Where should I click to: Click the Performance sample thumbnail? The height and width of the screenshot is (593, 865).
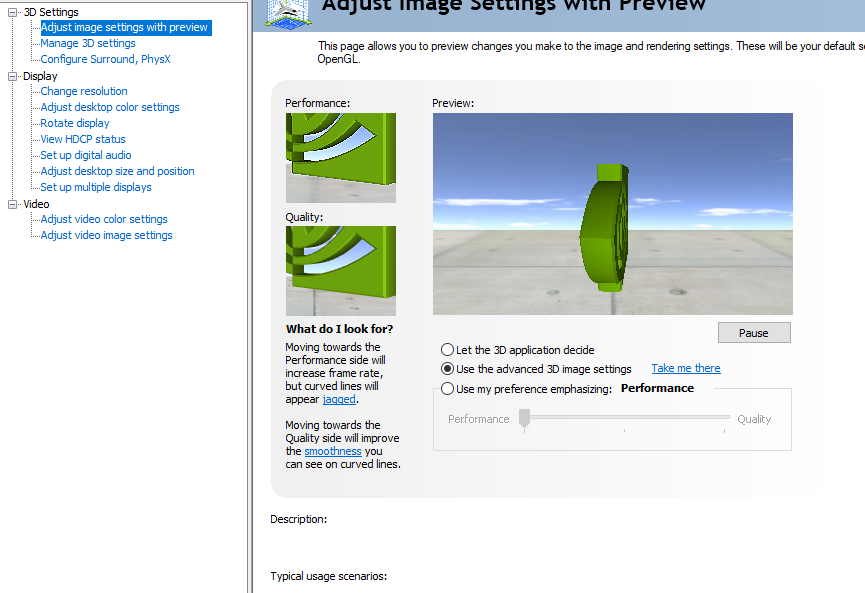coord(340,158)
